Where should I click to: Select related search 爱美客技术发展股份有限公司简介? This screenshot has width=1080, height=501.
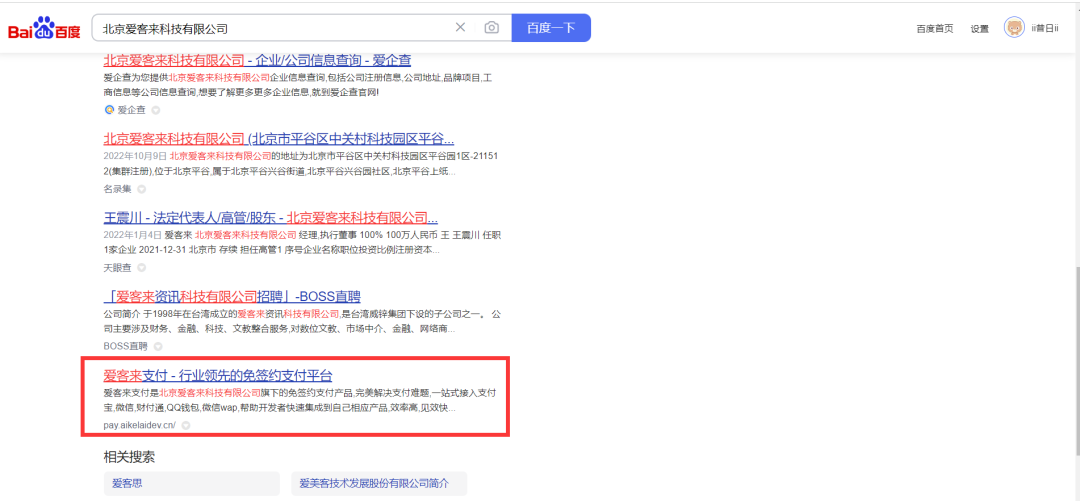click(379, 484)
